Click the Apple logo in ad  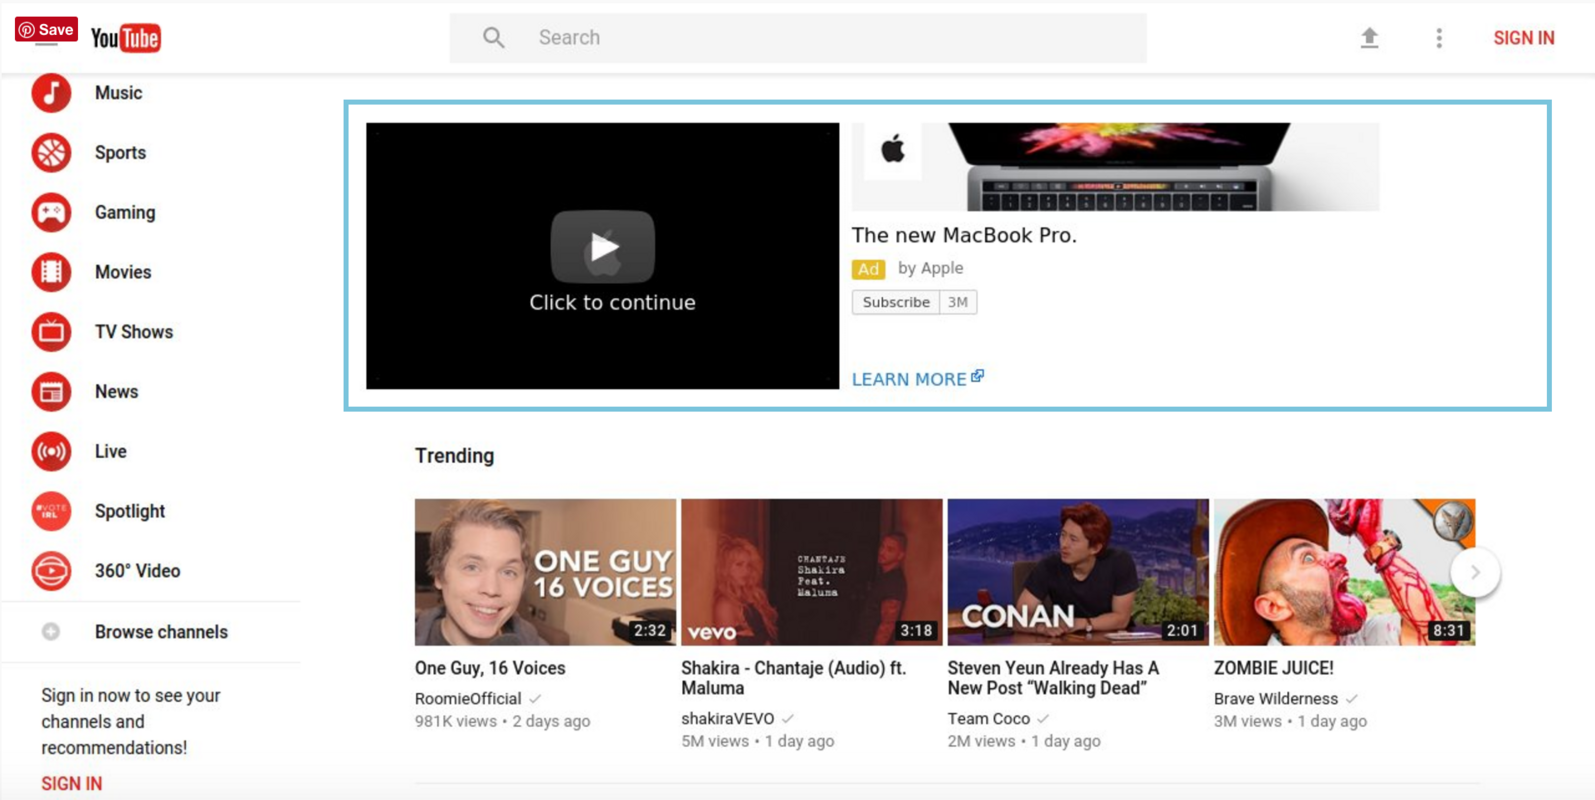click(893, 150)
